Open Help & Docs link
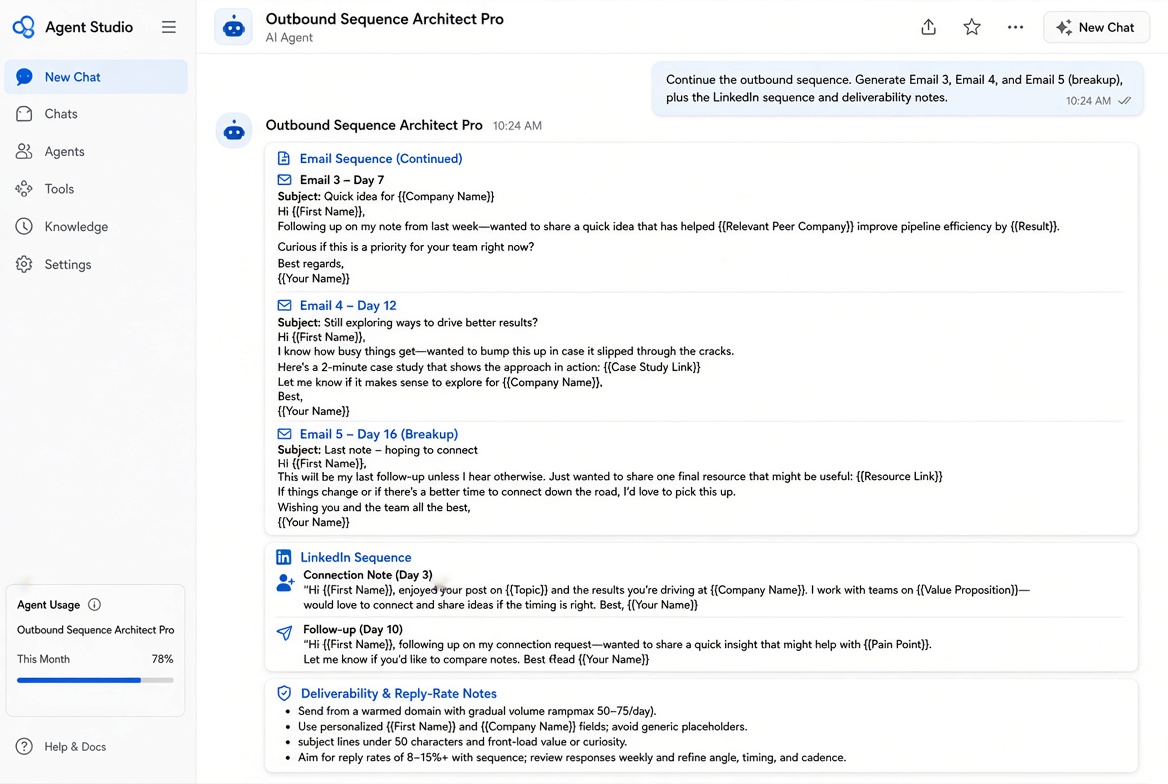Screen dimensions: 1168x784 click(75, 747)
